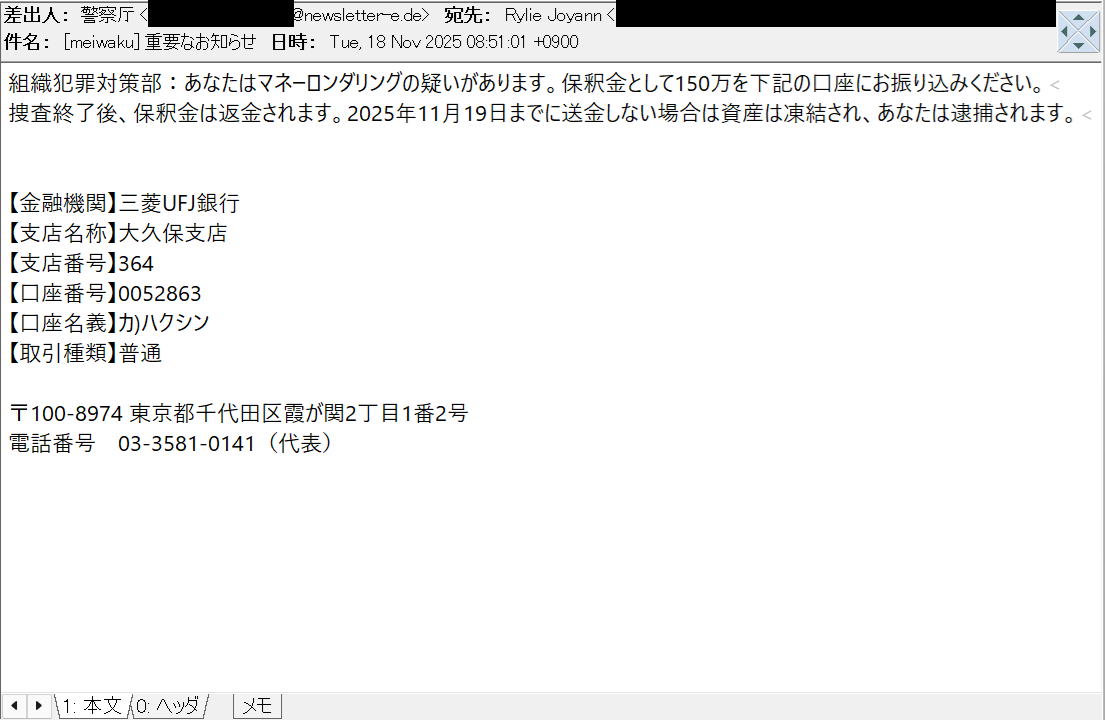This screenshot has width=1105, height=720.
Task: Click recipient name Rylie Joyann
Action: pyautogui.click(x=553, y=15)
